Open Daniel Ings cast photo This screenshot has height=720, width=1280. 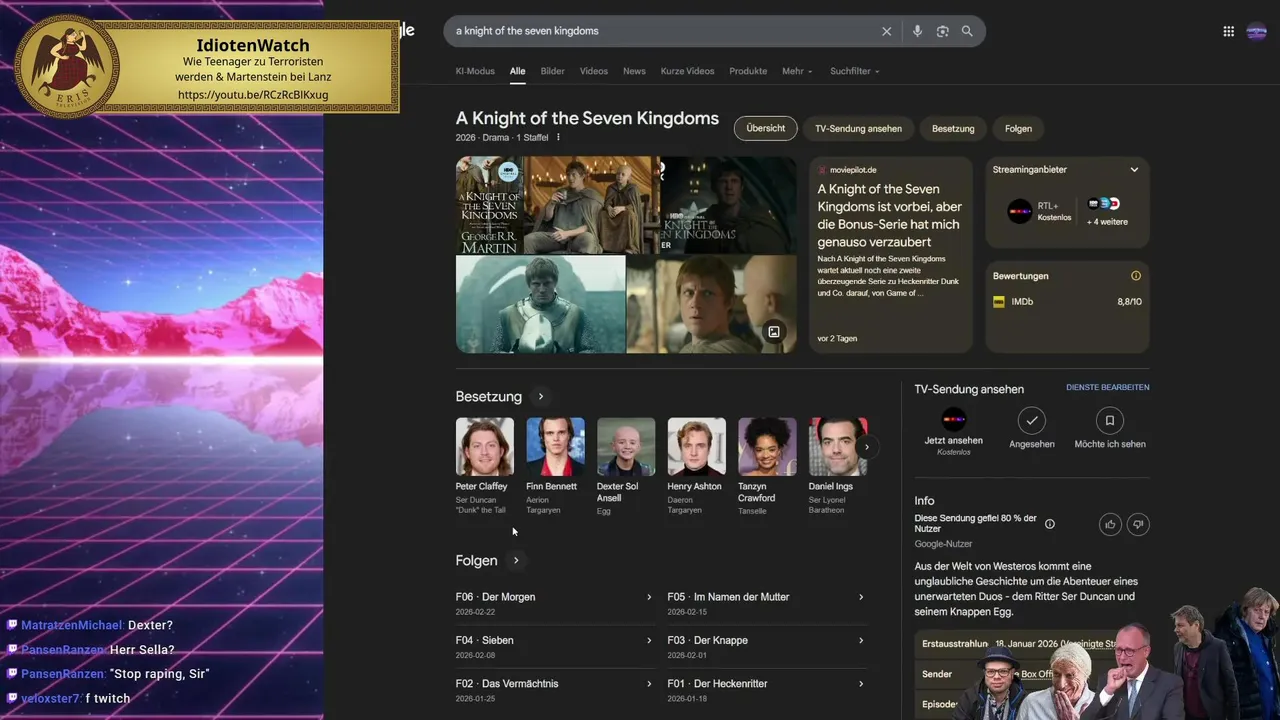pos(838,447)
